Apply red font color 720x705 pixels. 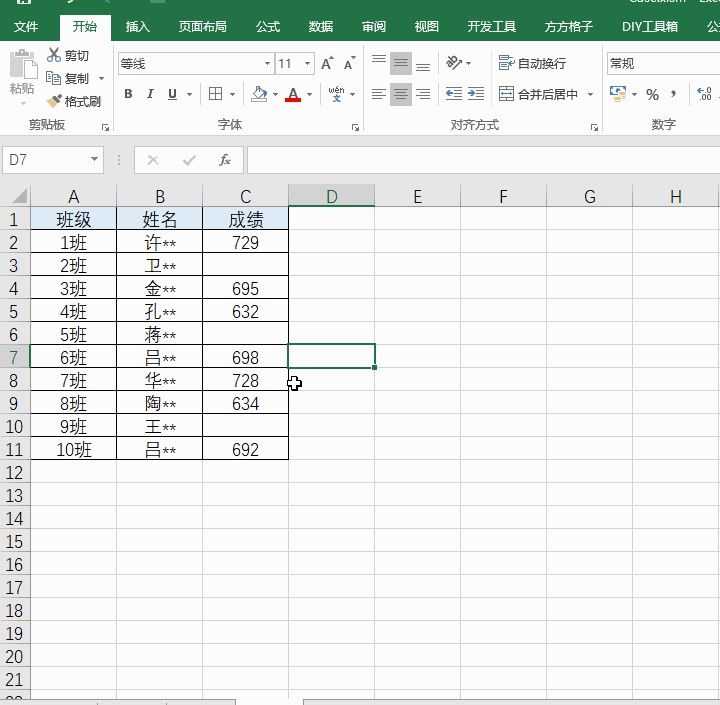click(293, 94)
